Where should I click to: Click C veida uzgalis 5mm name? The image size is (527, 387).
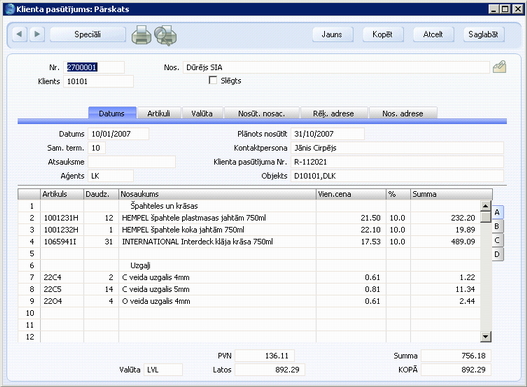[156, 289]
